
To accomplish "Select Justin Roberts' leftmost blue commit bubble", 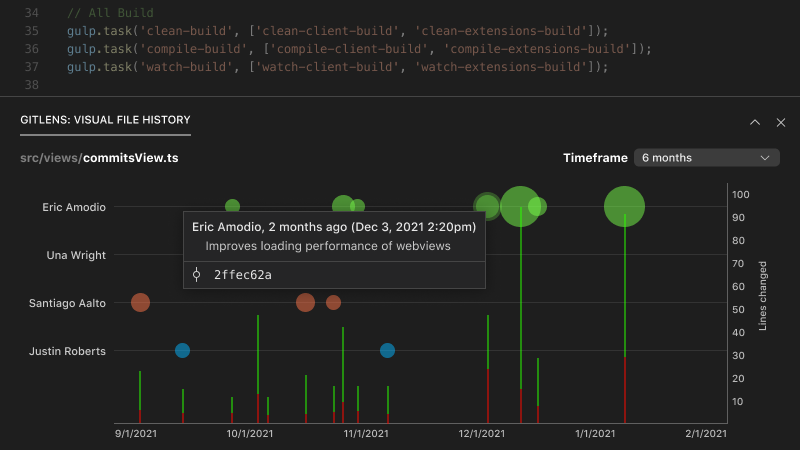I will (182, 350).
